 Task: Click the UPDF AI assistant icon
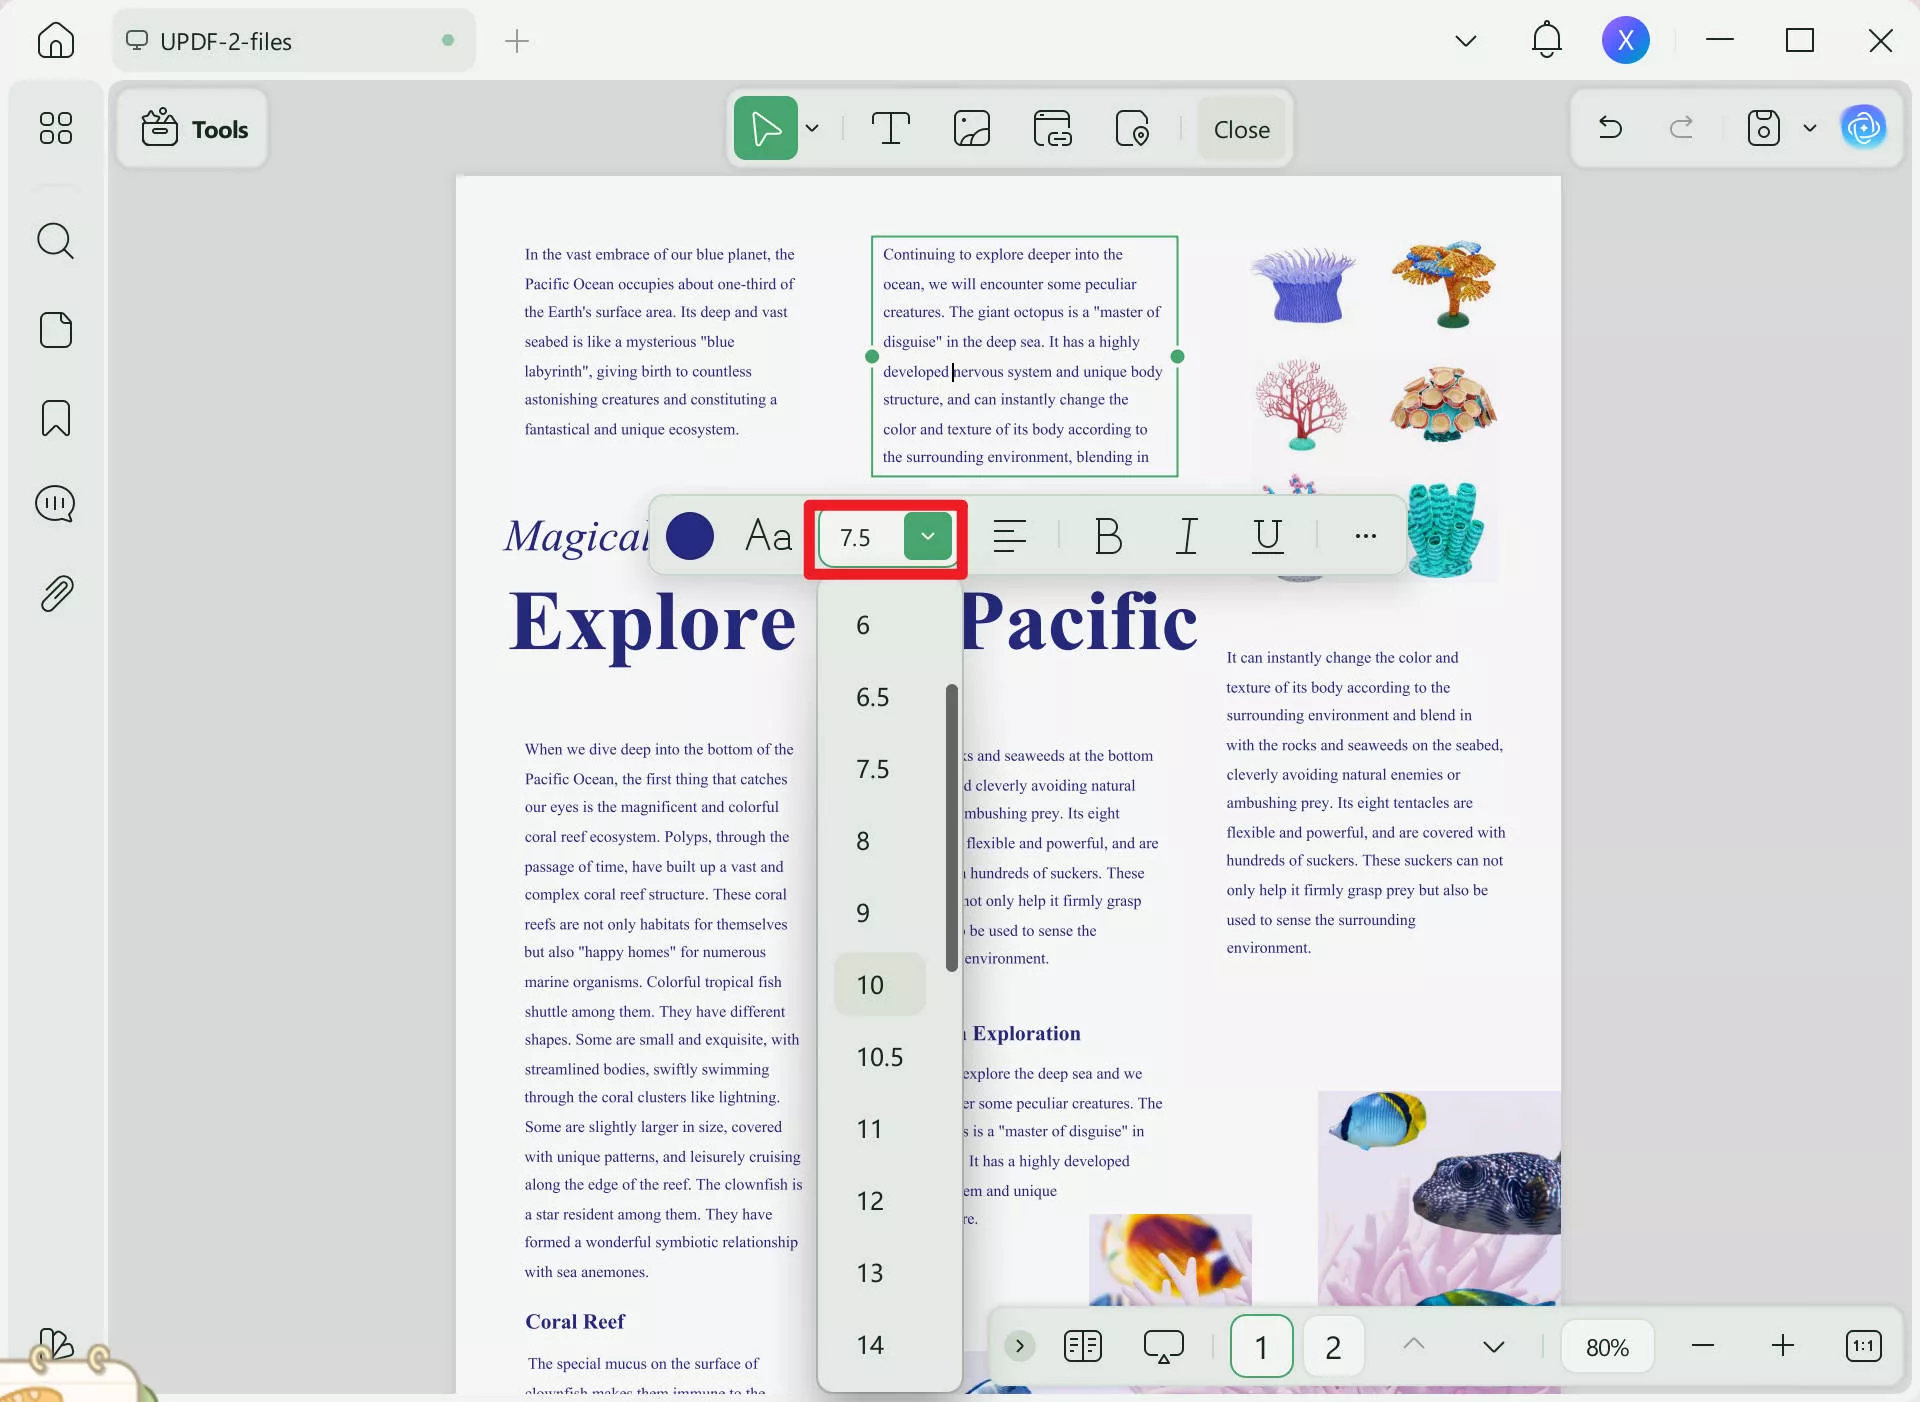coord(1864,128)
